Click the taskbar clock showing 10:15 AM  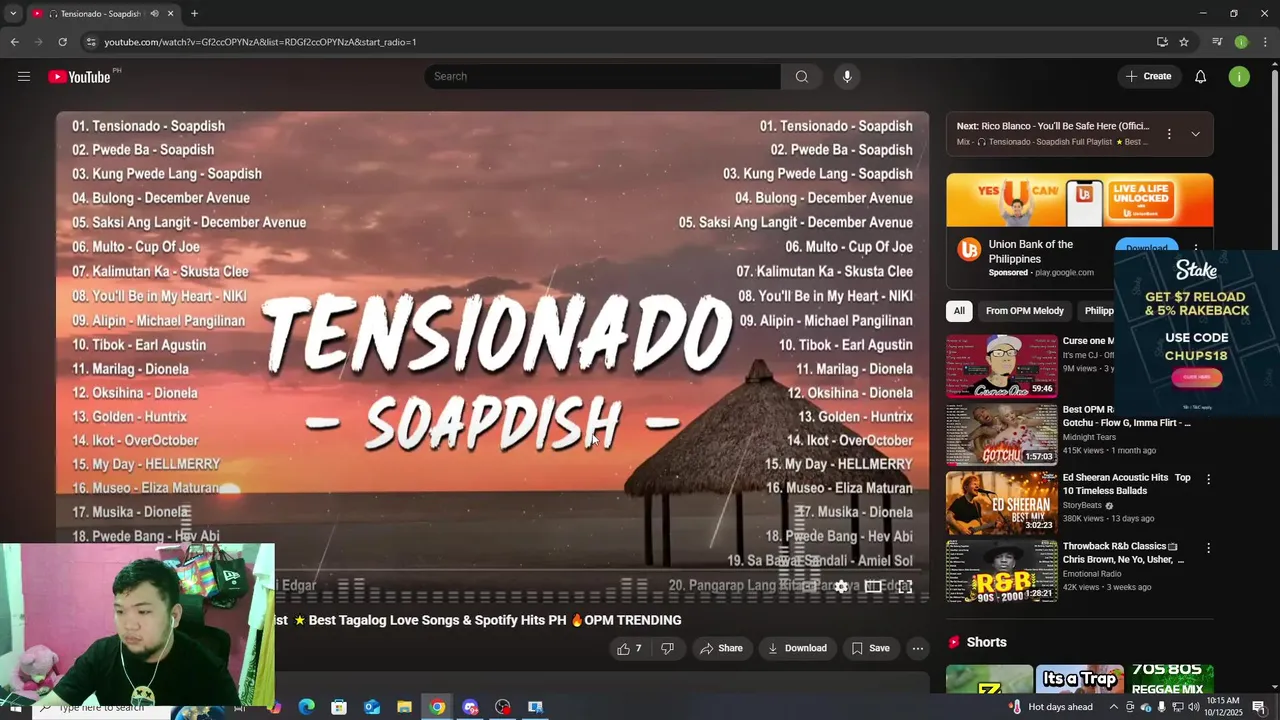tap(1223, 707)
